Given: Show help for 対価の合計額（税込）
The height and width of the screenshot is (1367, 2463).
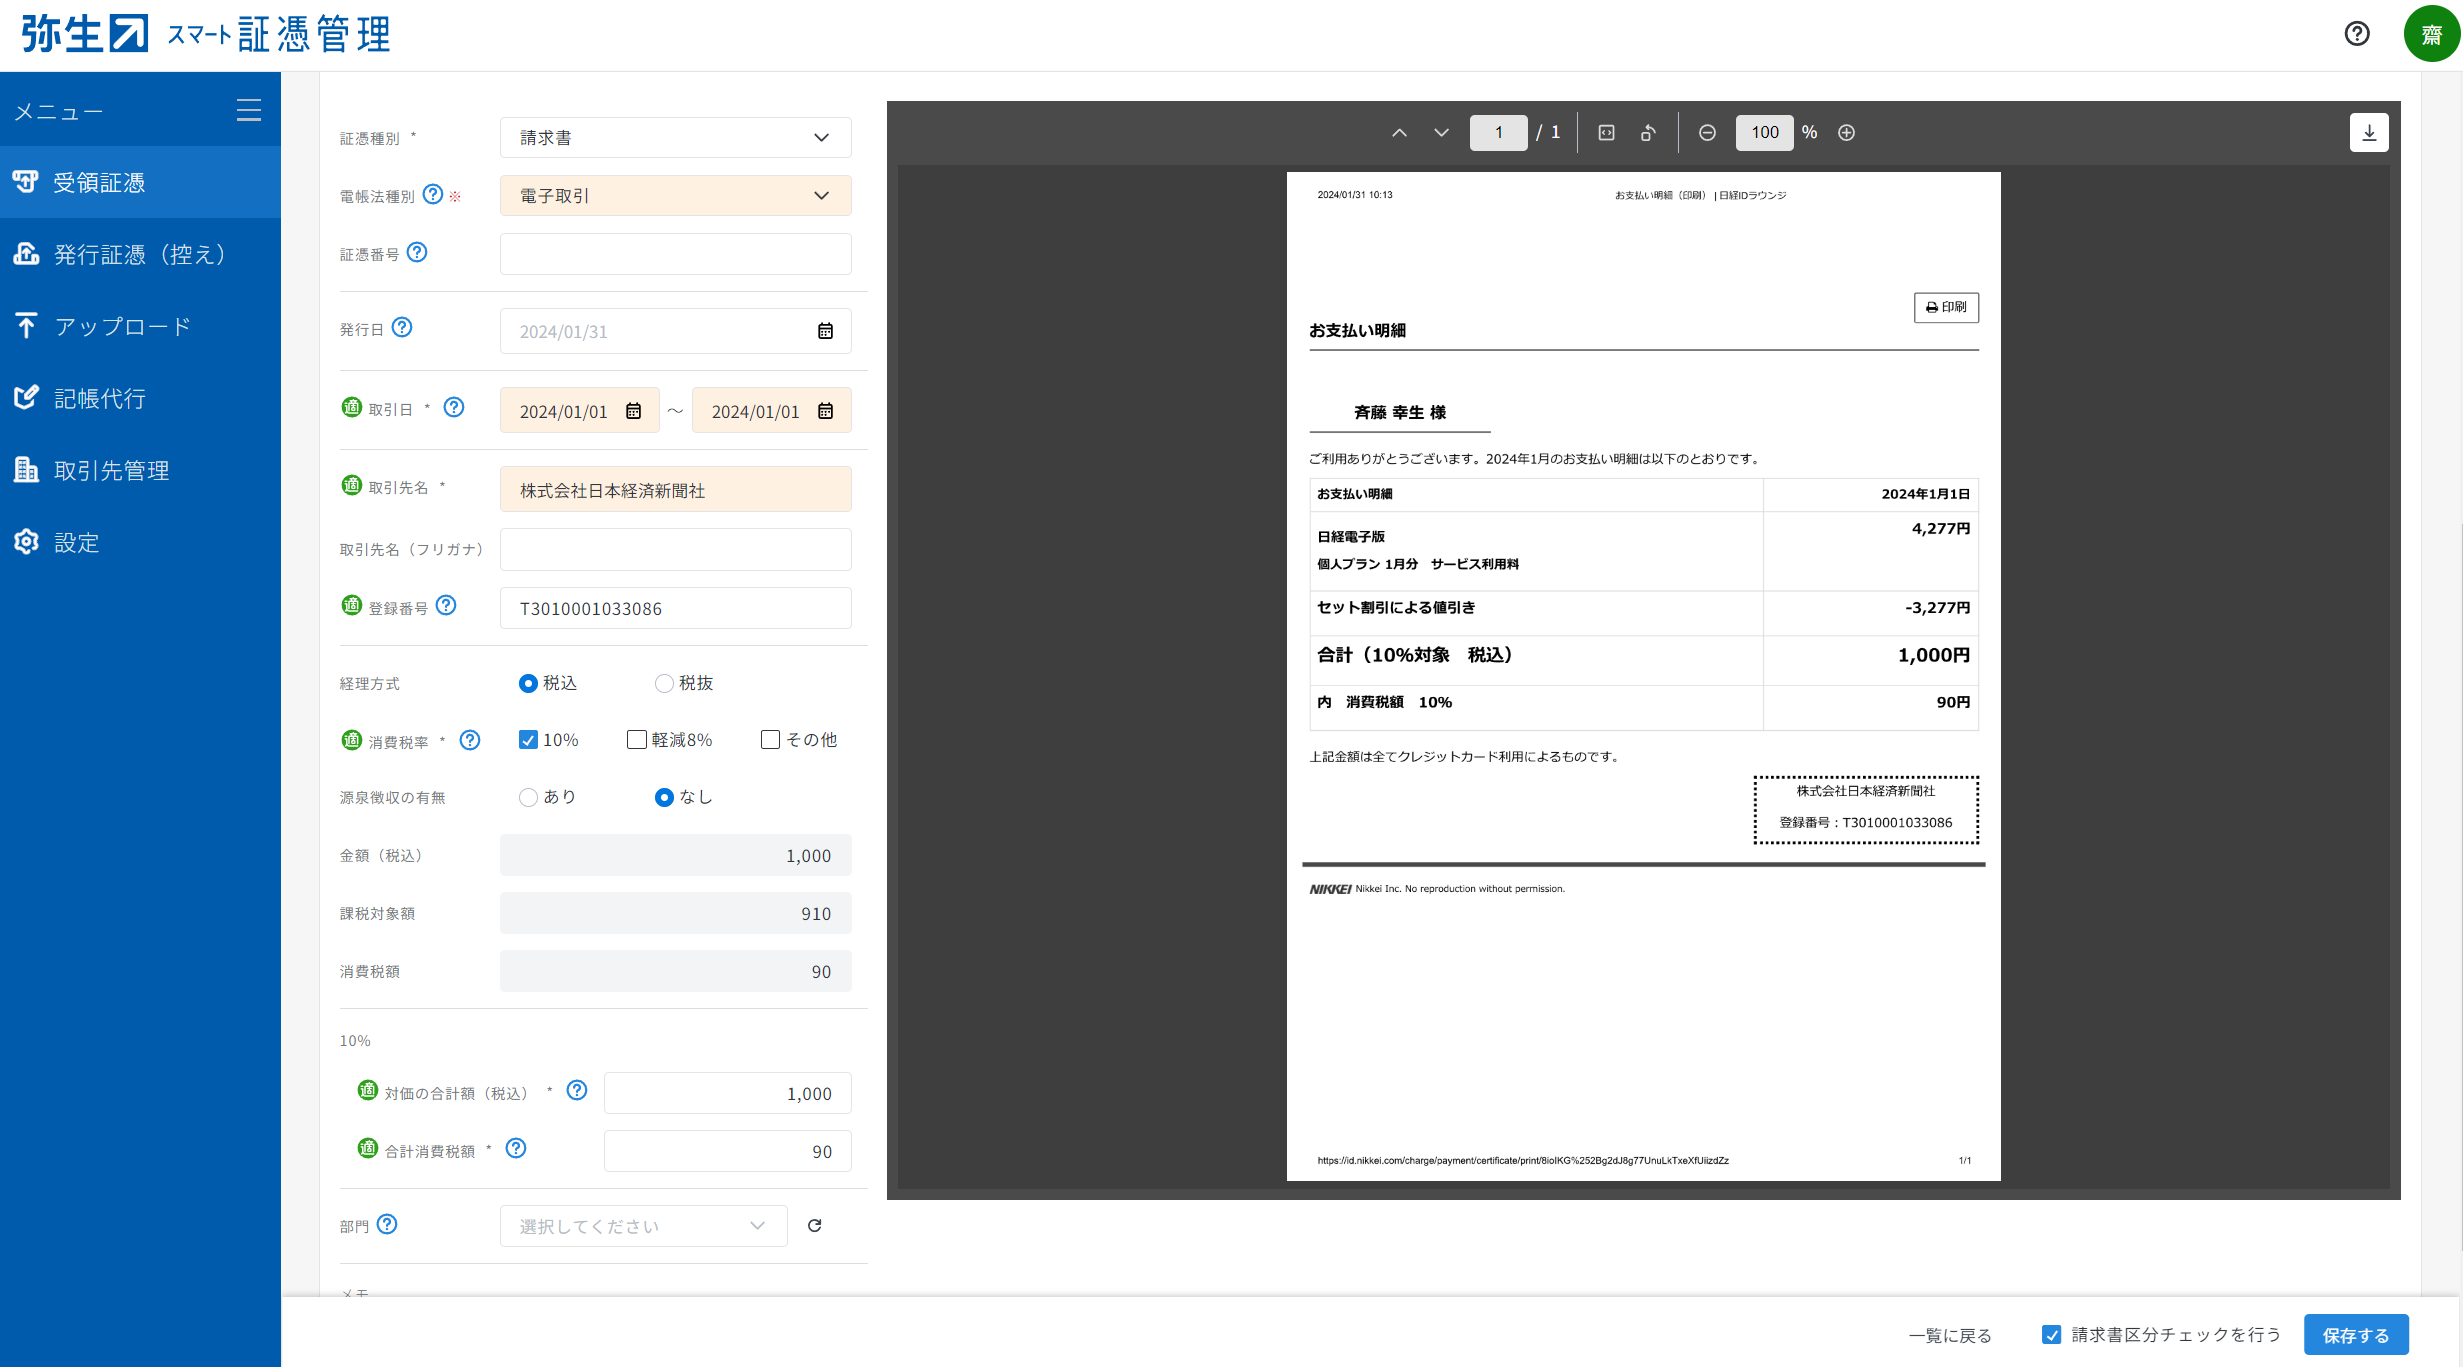Looking at the screenshot, I should click(577, 1090).
